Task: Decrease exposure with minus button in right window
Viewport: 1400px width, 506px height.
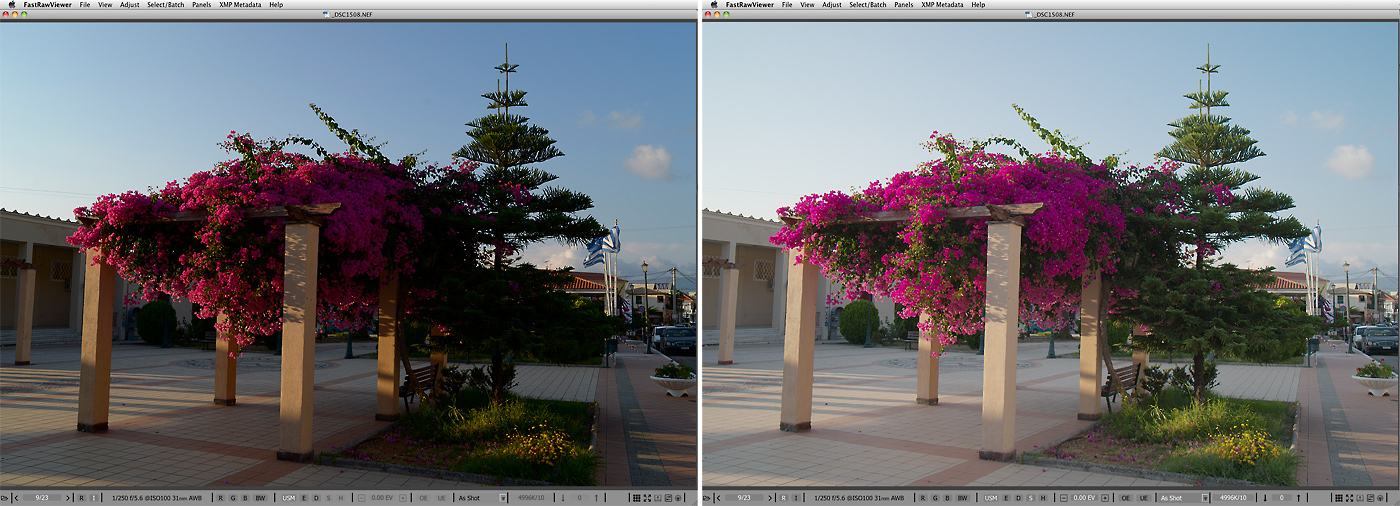Action: click(x=1064, y=497)
